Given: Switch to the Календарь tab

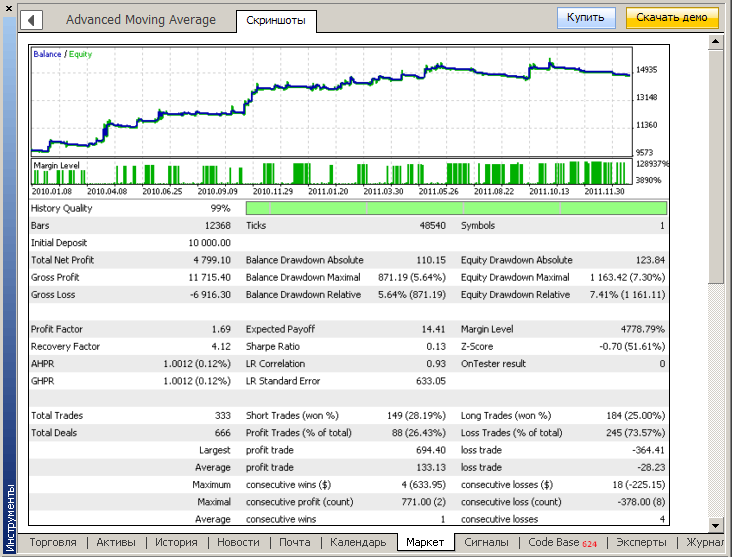Looking at the screenshot, I should [x=358, y=542].
